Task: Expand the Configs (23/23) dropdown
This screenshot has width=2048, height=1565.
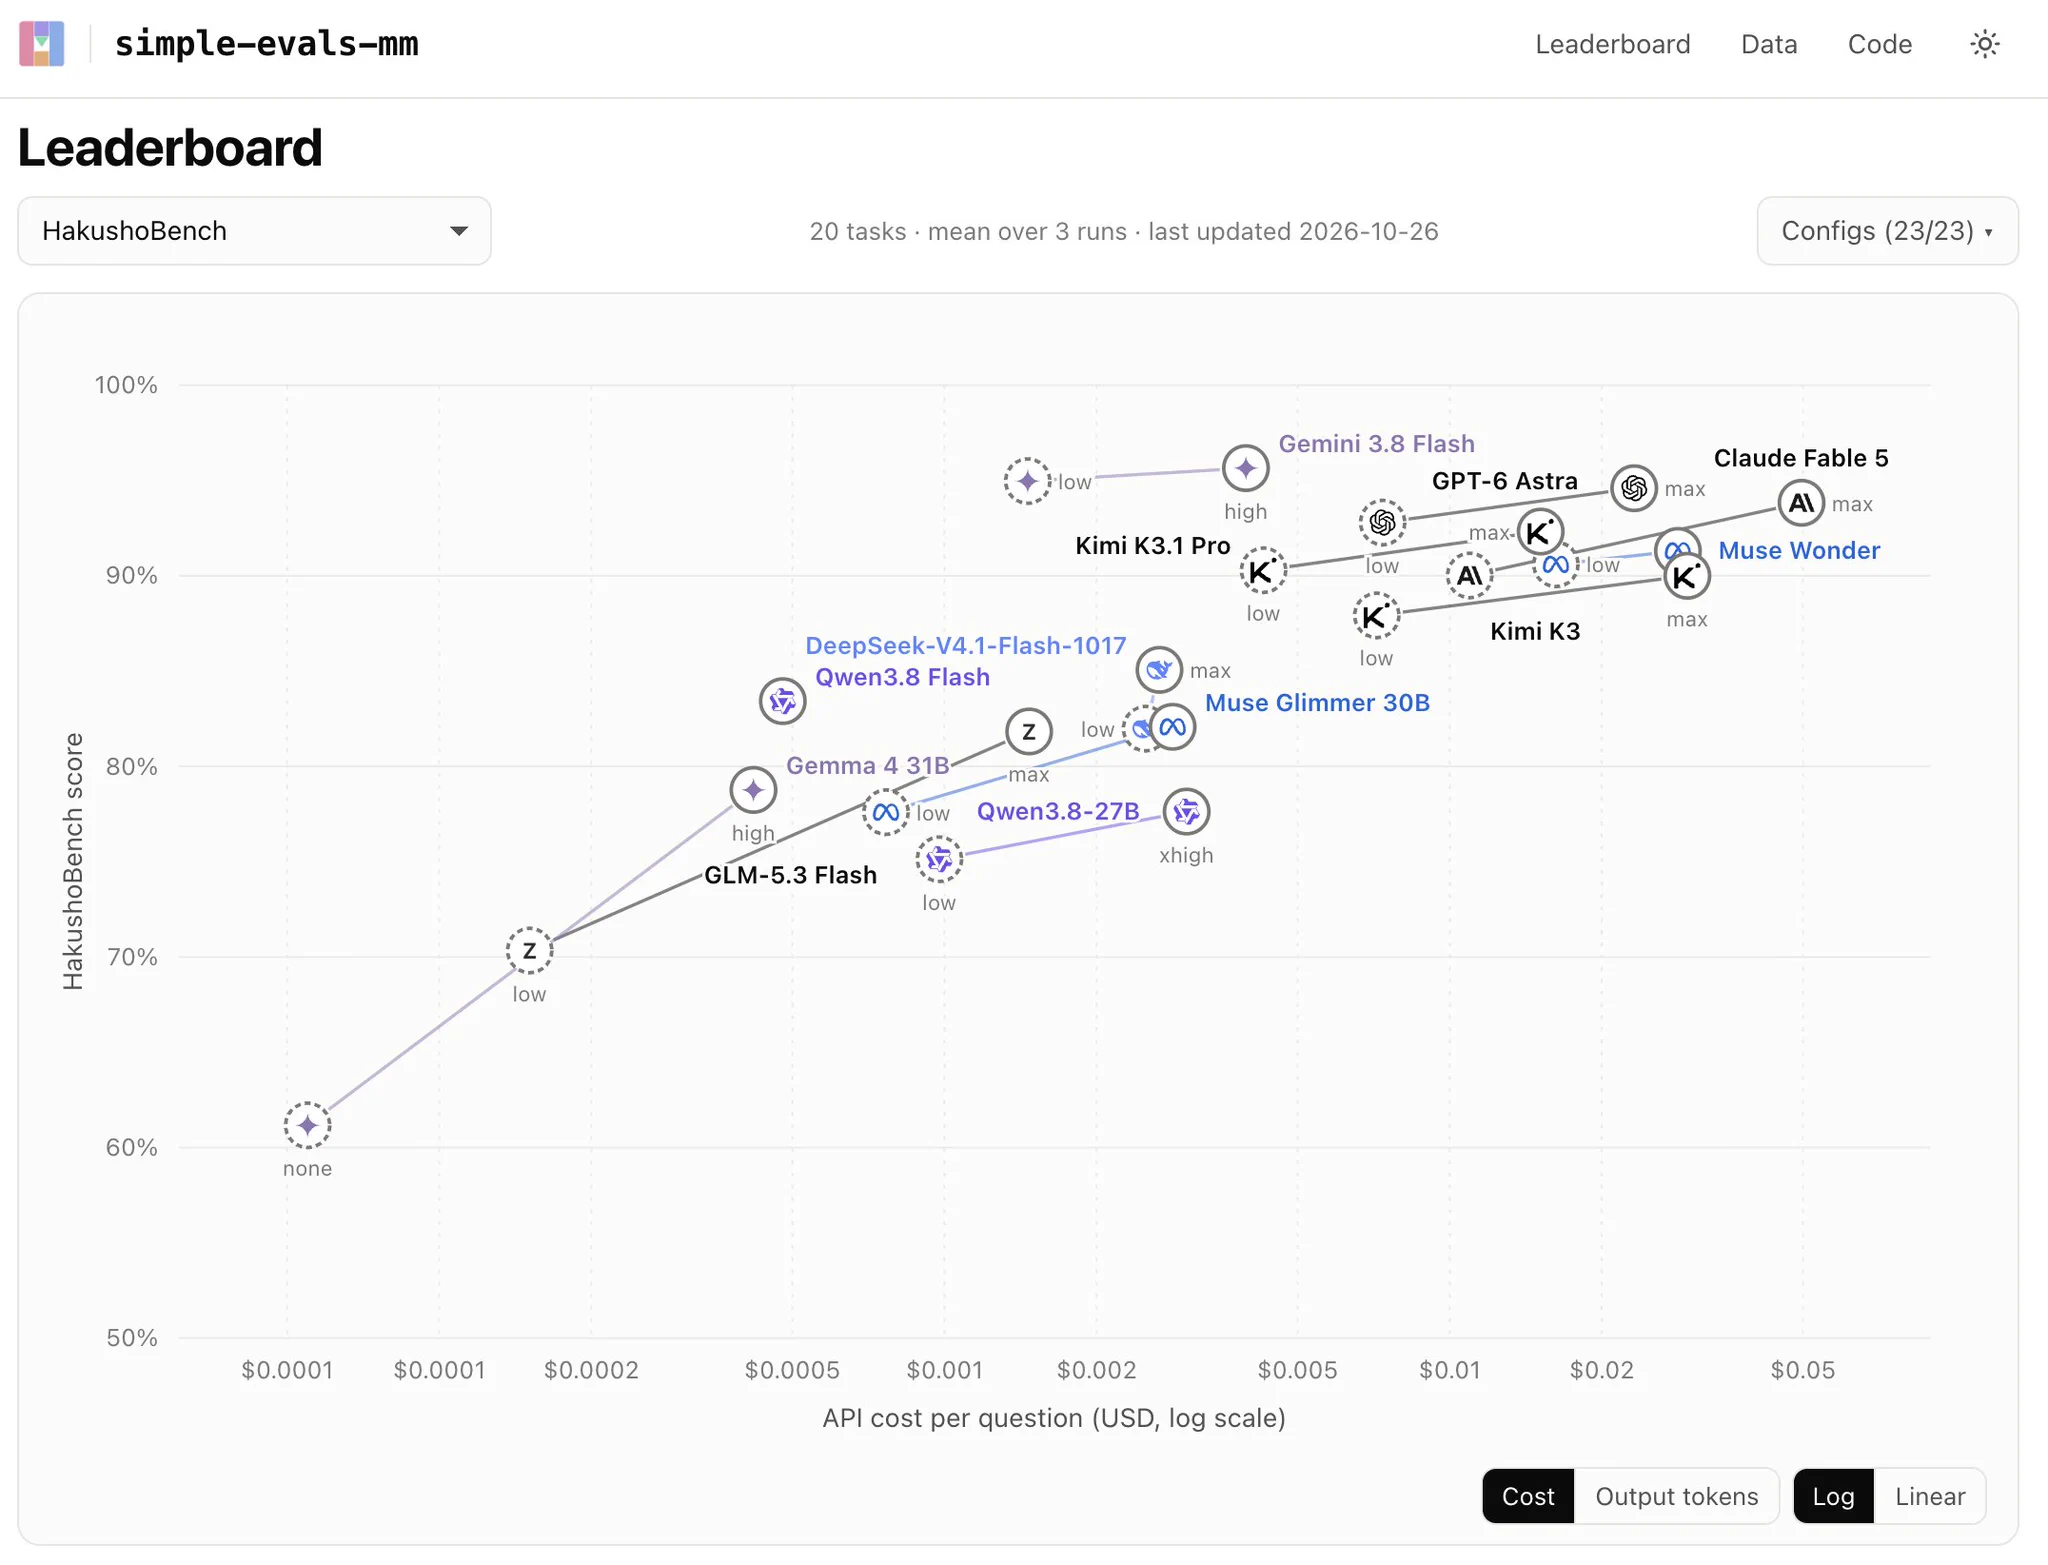Action: 1887,231
